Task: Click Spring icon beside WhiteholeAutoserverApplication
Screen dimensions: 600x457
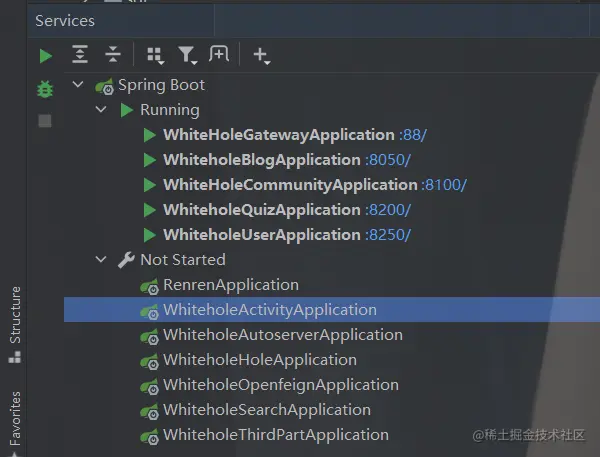Action: [x=149, y=336]
